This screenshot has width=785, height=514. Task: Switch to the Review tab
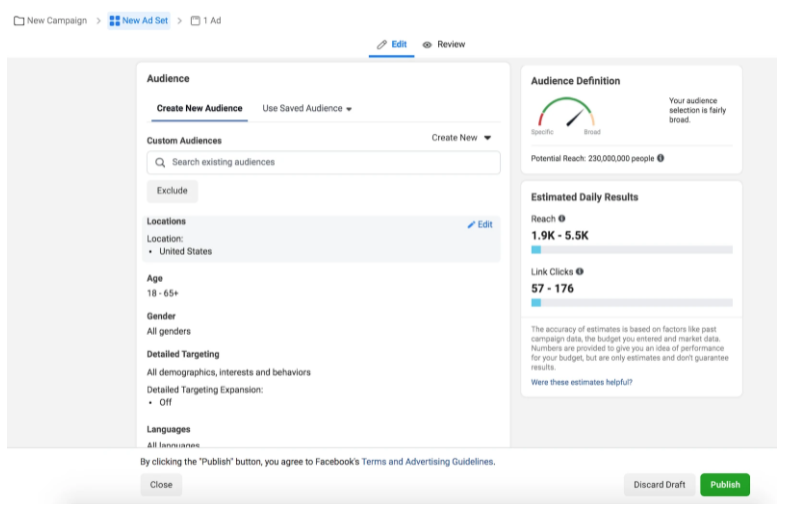444,45
